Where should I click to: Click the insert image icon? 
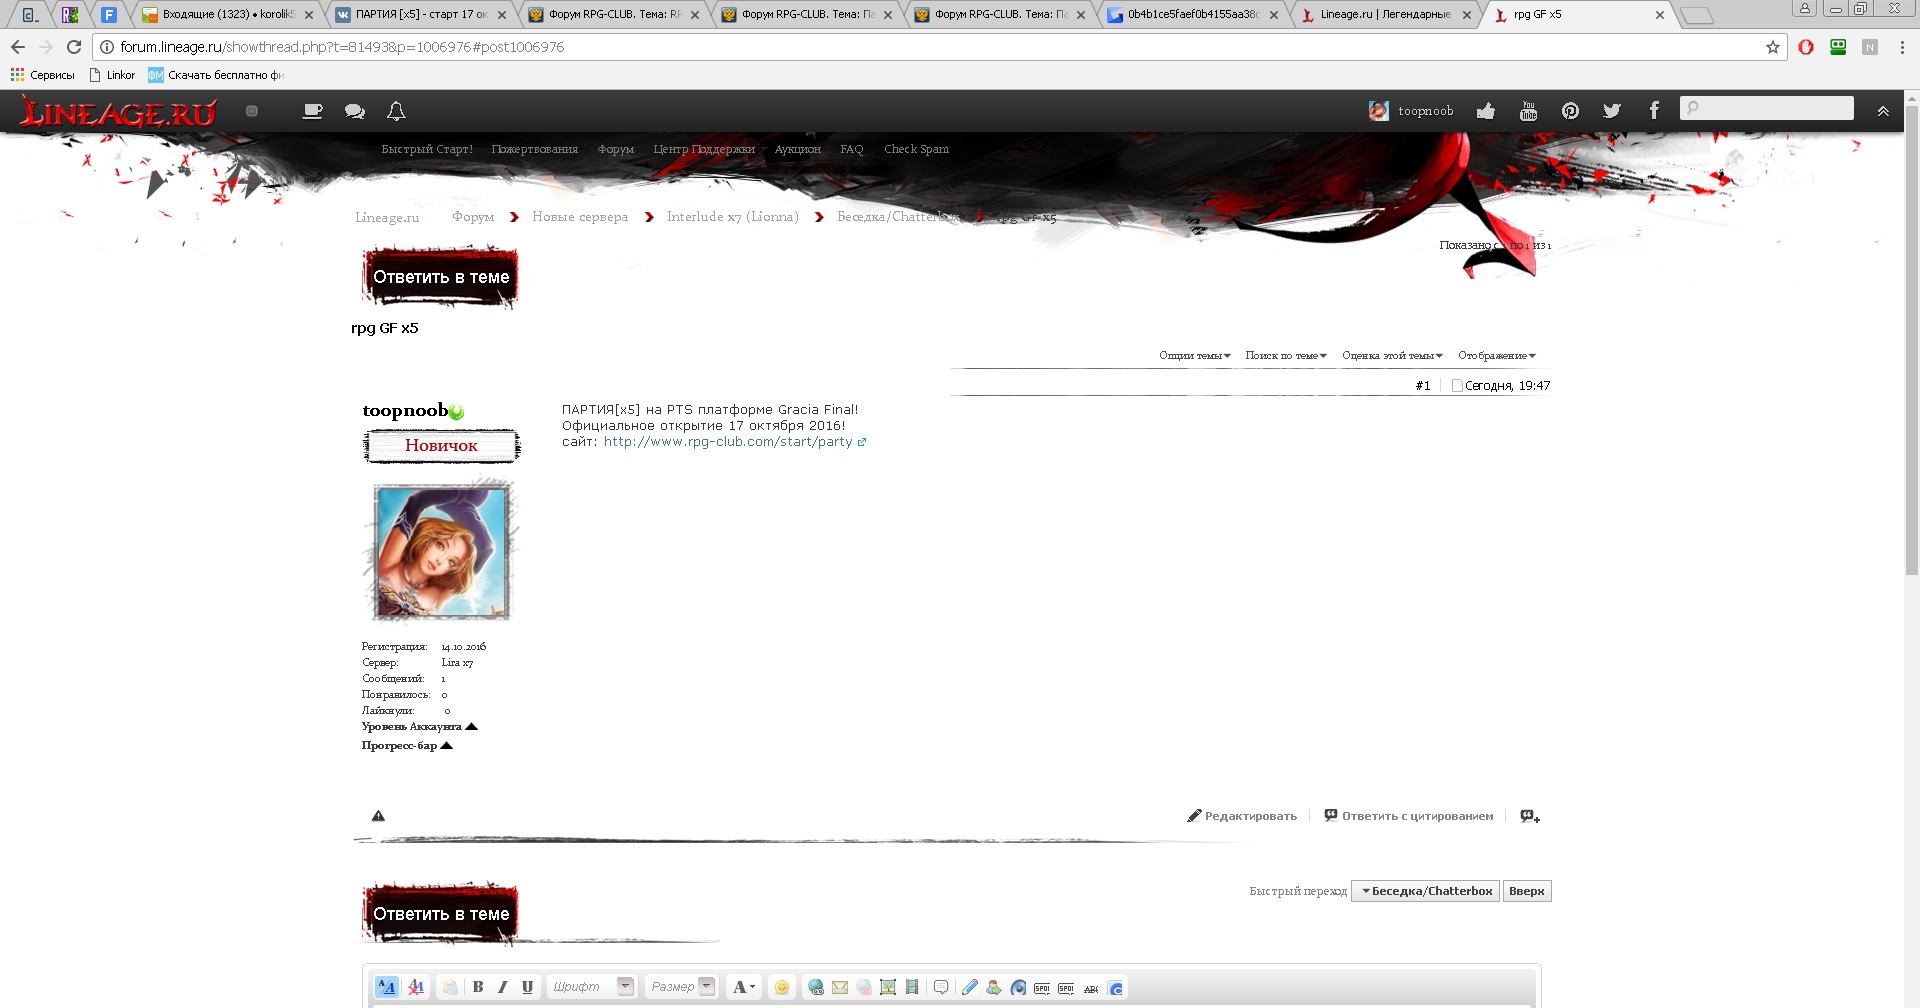888,987
